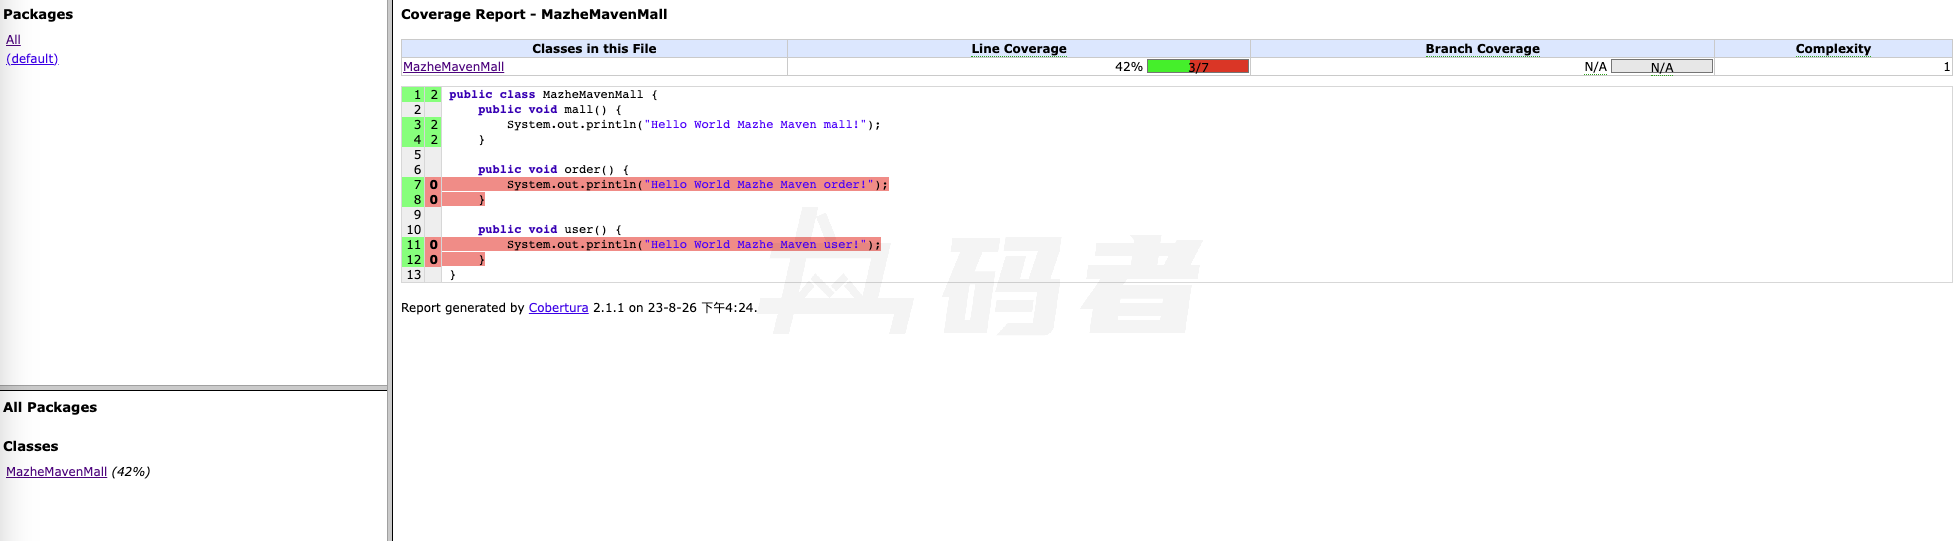Open MazheMavenMall (42%) in the Classes list
The image size is (1960, 541).
point(57,472)
